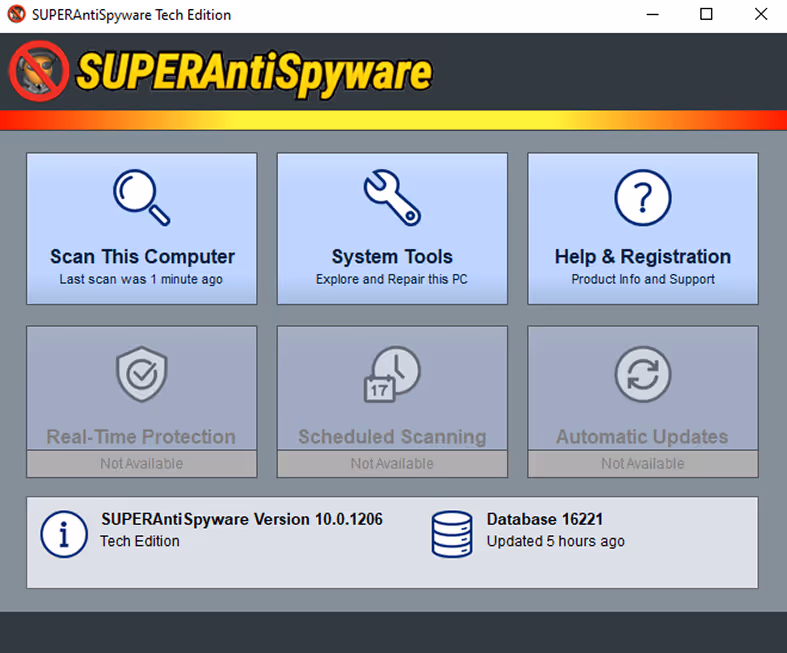The width and height of the screenshot is (787, 653).
Task: Click Not Available under Real-Time Protection
Action: click(142, 463)
